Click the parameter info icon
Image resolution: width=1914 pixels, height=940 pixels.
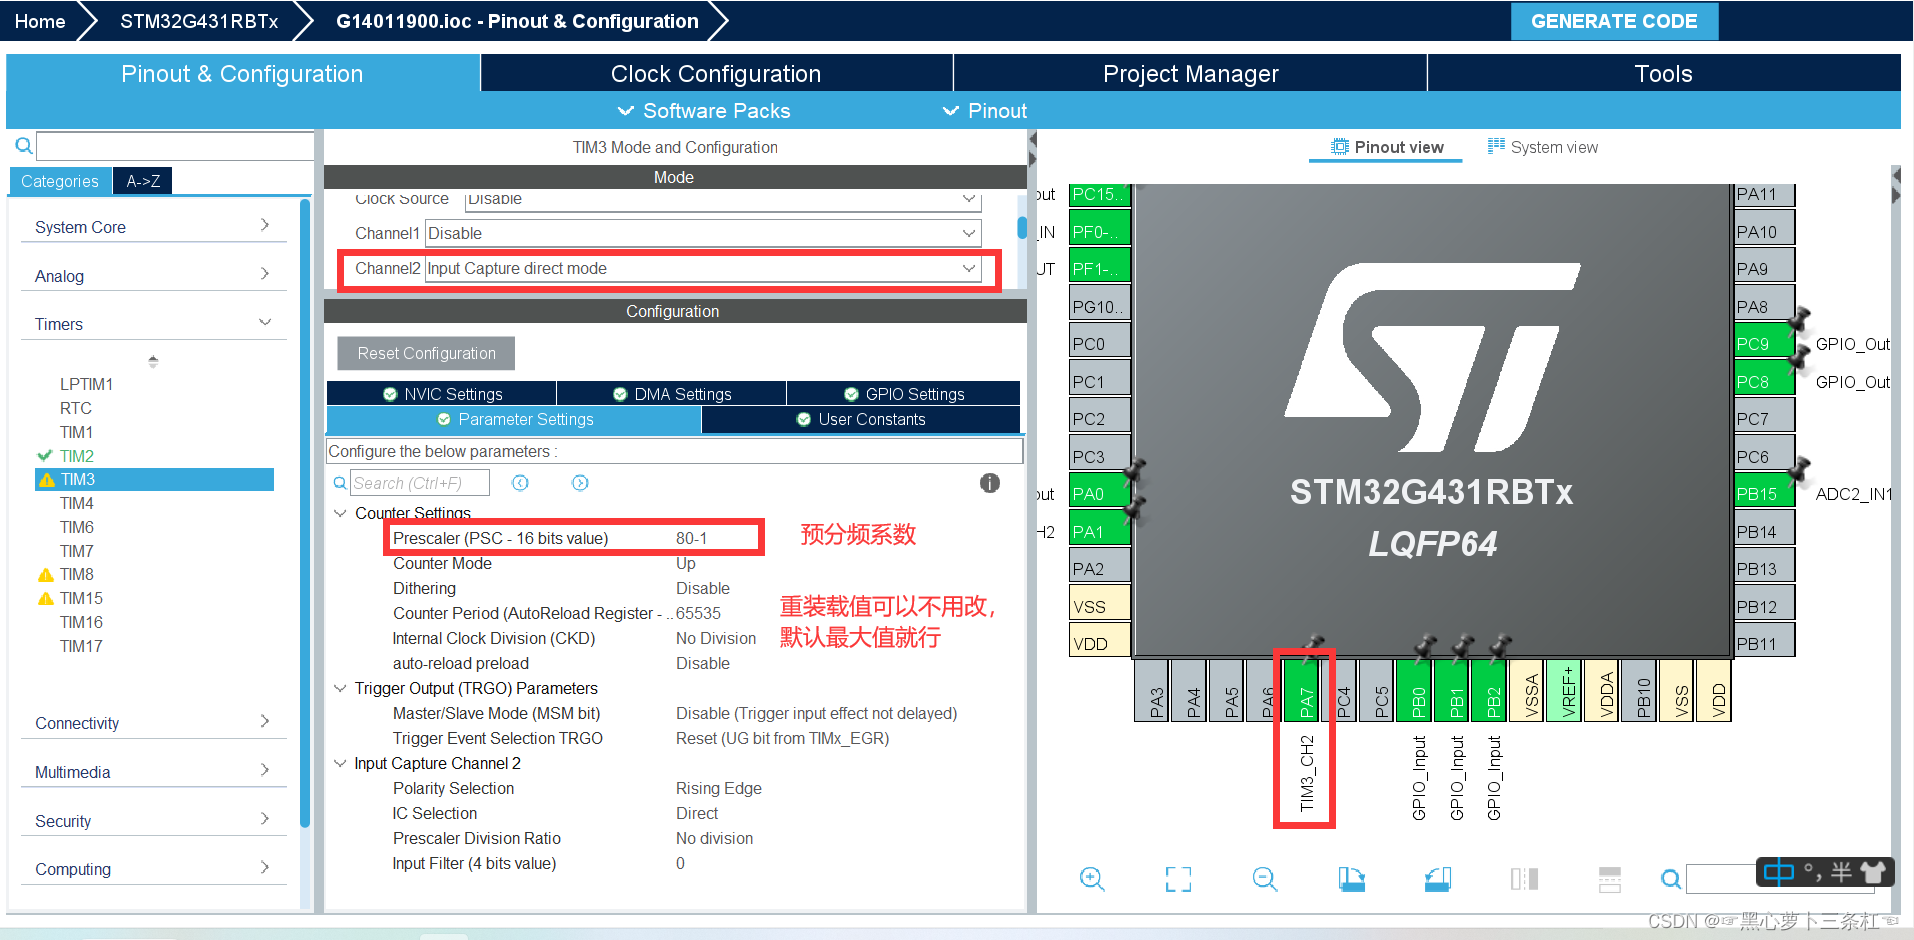(990, 483)
